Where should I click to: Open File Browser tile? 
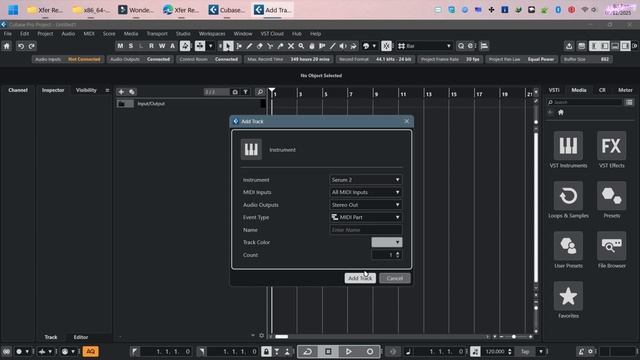click(x=611, y=246)
